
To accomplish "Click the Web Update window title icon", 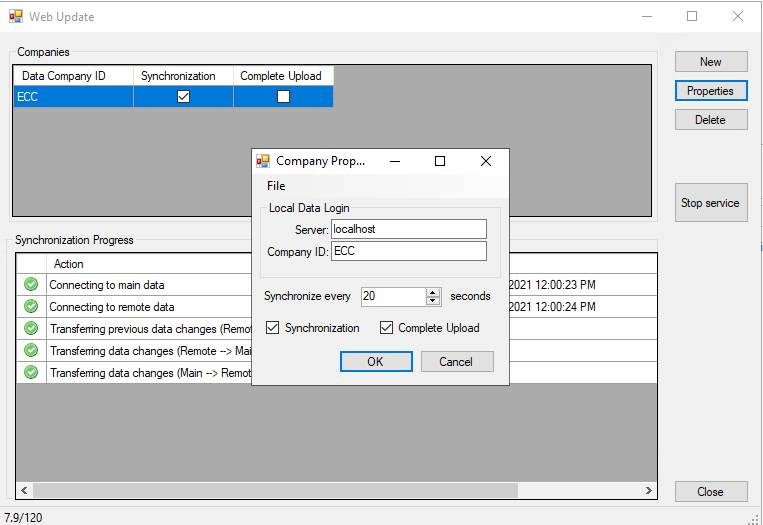I will pyautogui.click(x=16, y=17).
